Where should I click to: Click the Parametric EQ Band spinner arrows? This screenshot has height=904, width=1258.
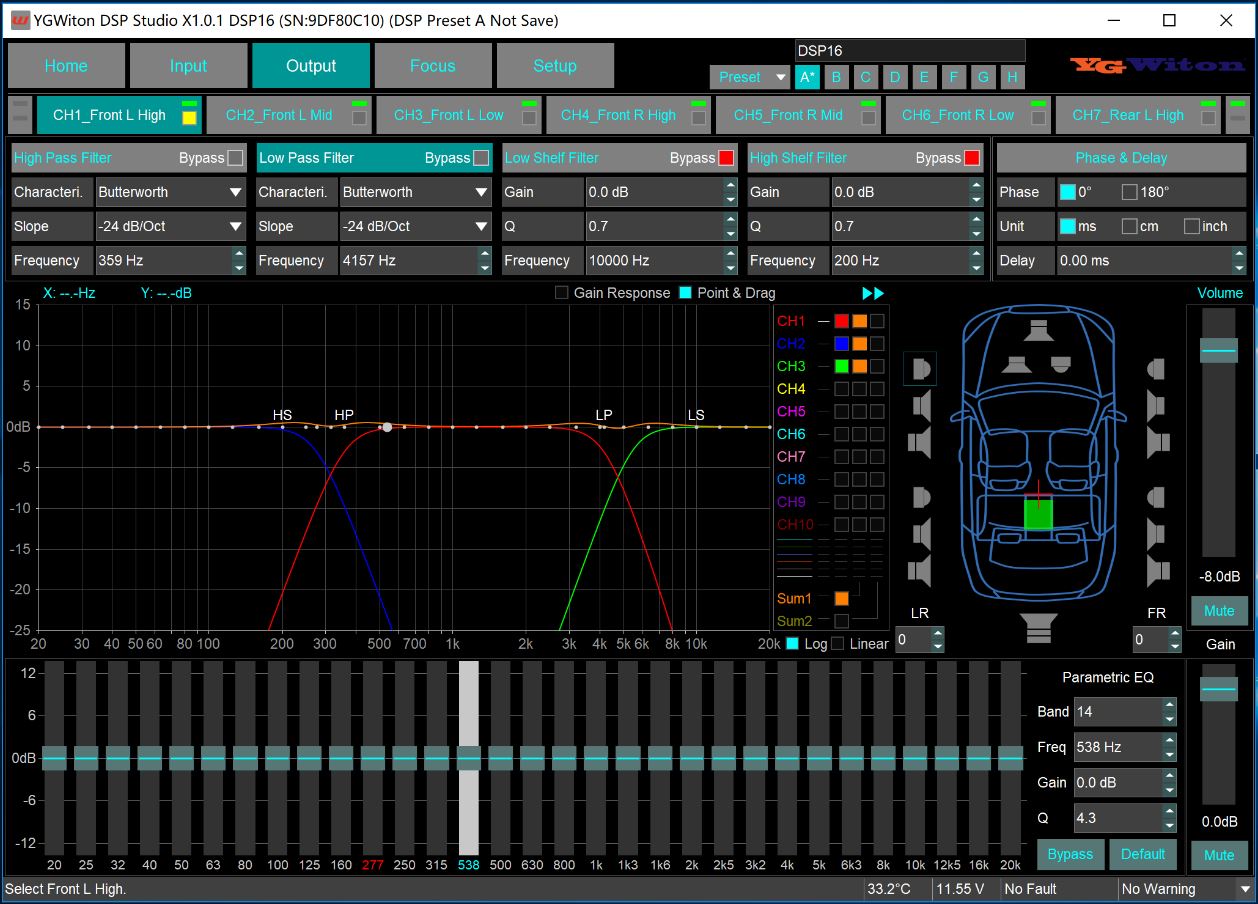(1169, 712)
